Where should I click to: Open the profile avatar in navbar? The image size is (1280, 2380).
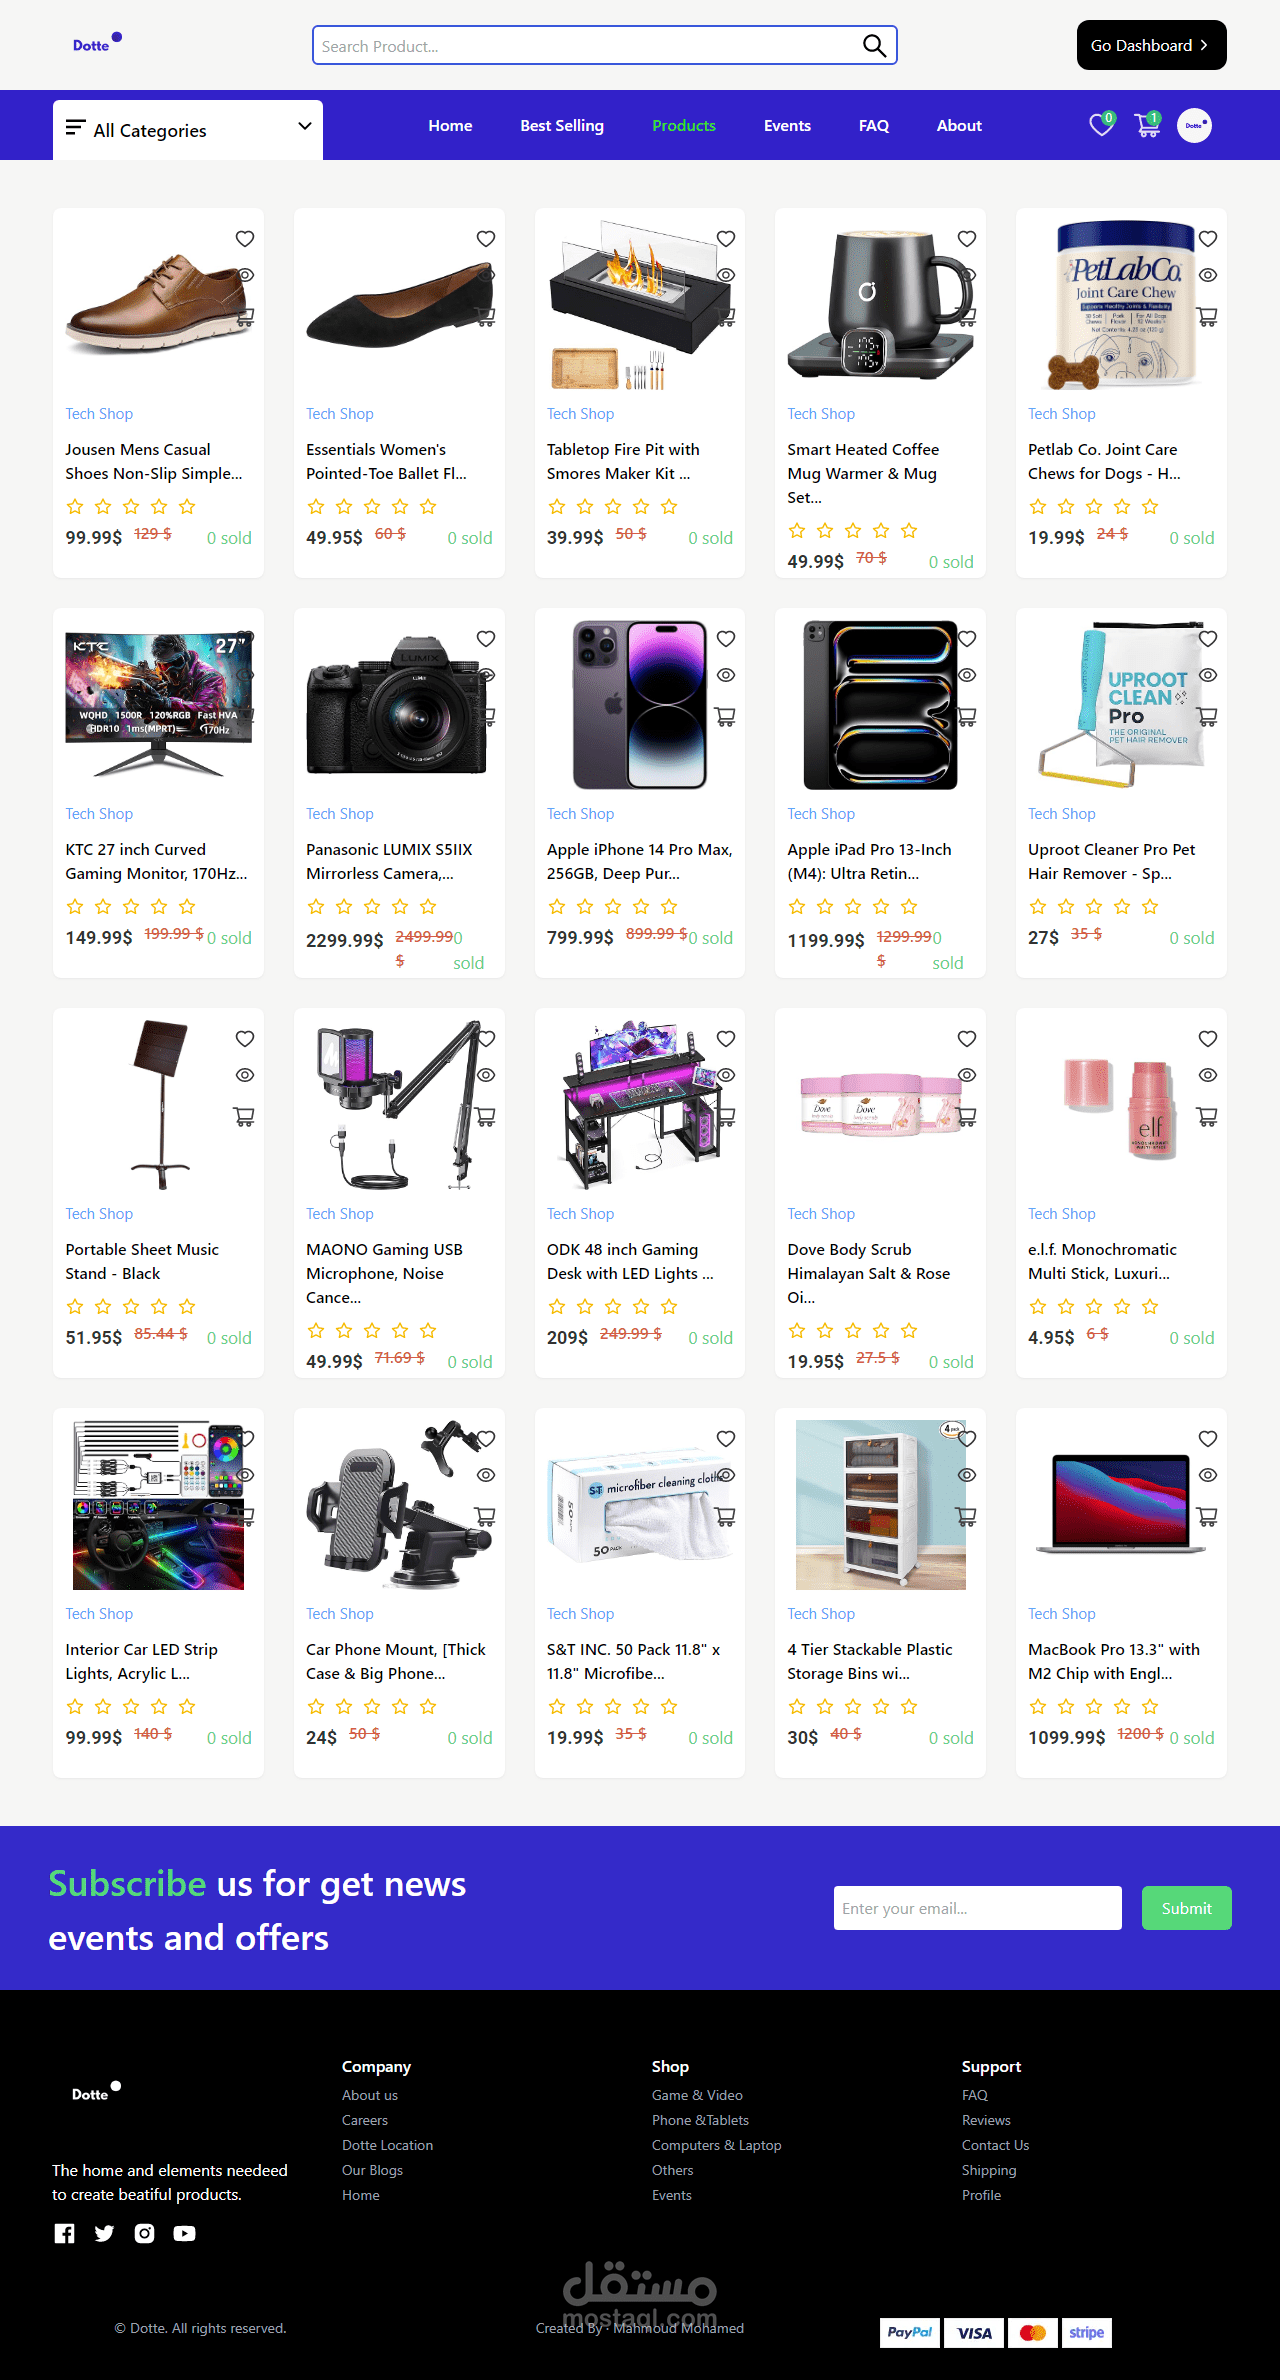[1194, 125]
